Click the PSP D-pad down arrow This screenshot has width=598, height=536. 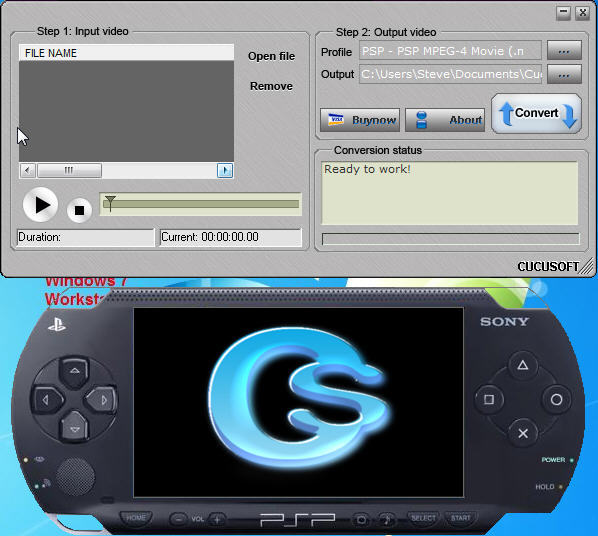(x=74, y=428)
